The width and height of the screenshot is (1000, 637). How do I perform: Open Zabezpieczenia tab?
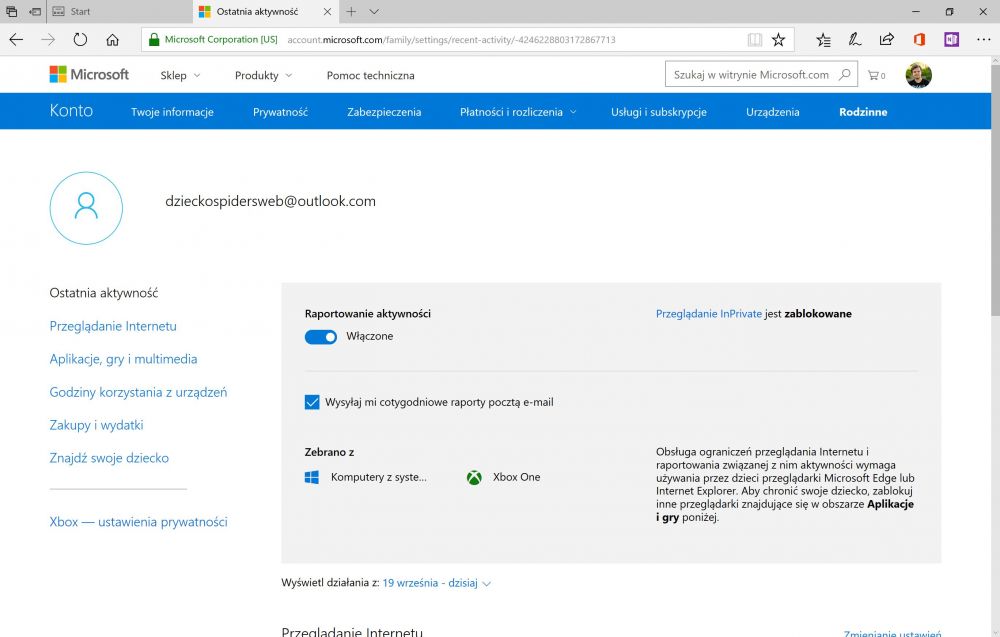(x=384, y=112)
